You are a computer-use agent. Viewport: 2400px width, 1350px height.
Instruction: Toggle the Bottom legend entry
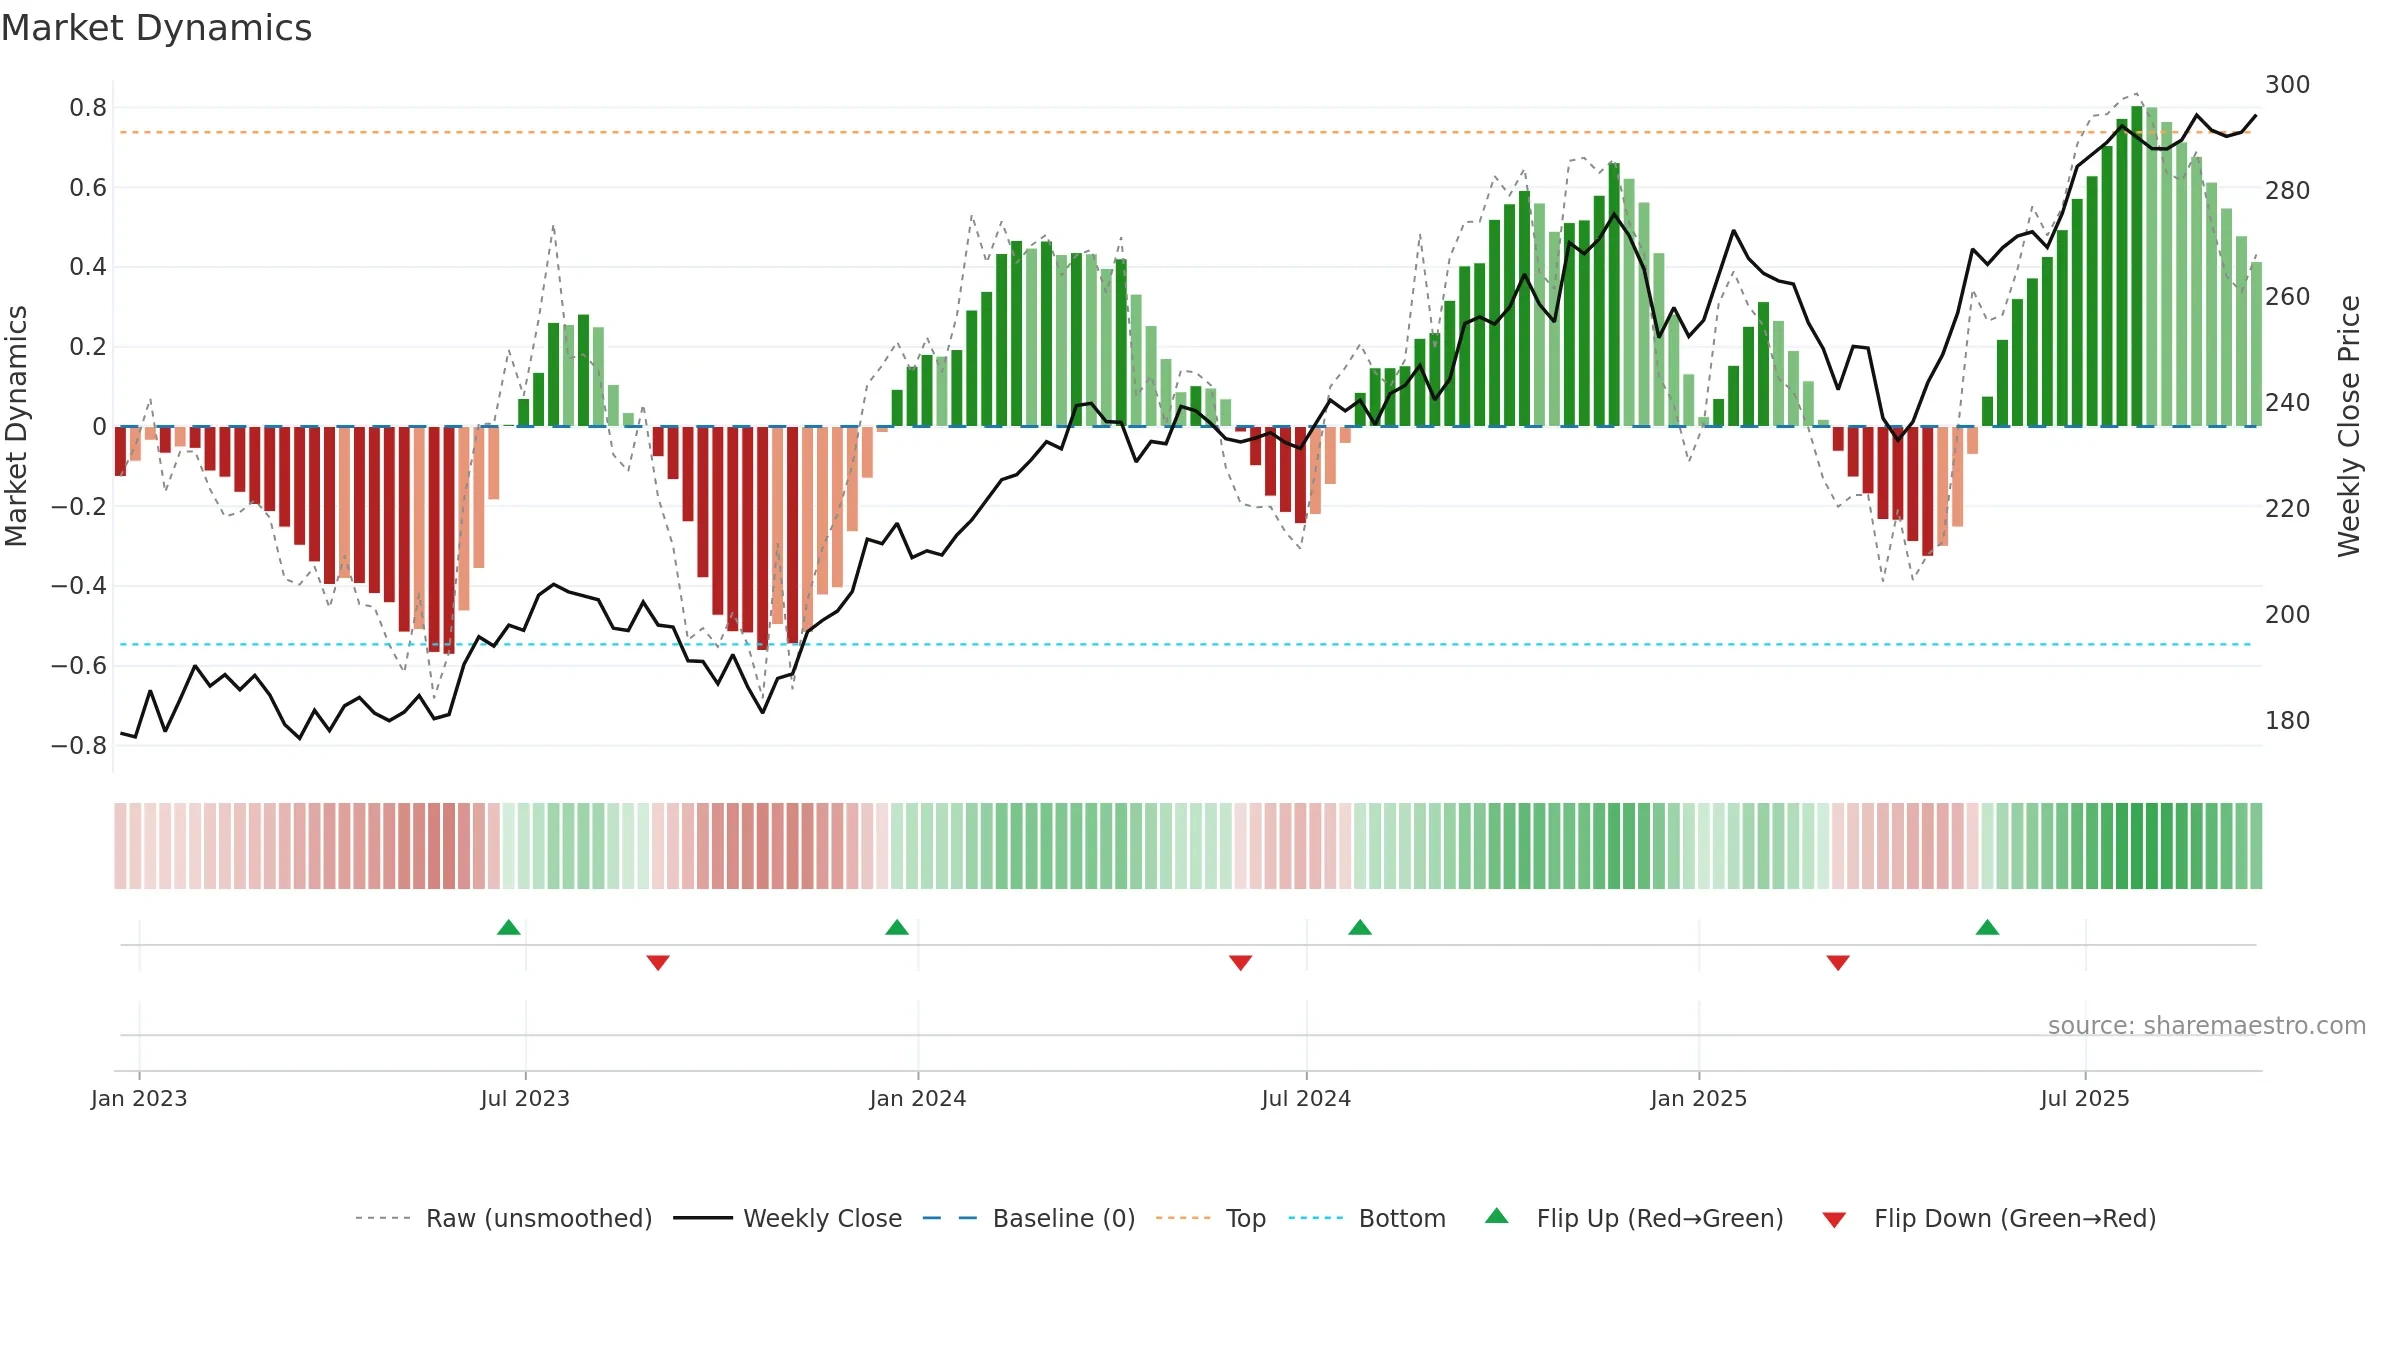tap(1367, 1218)
